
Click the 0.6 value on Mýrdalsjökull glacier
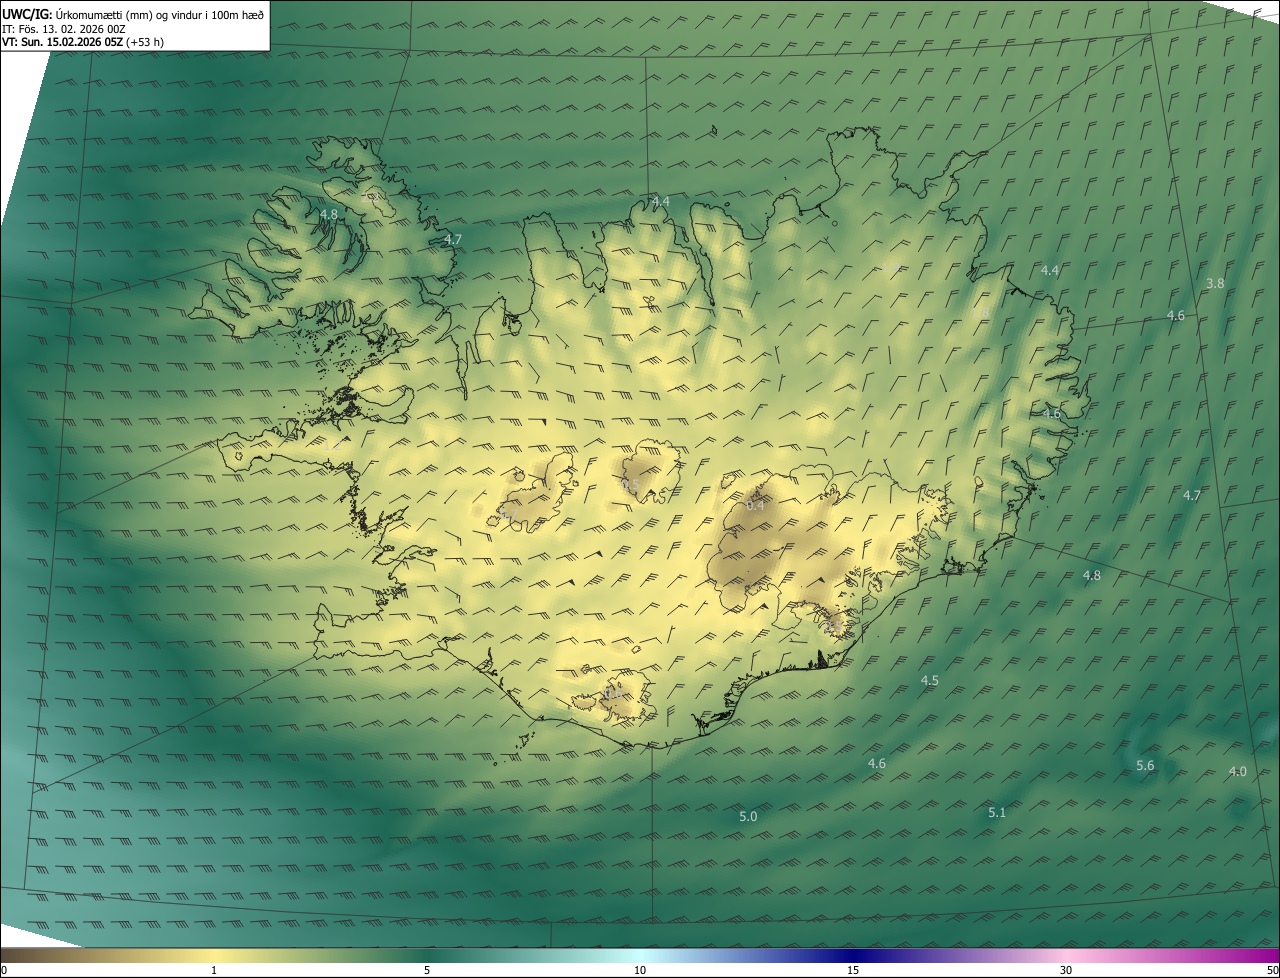(614, 692)
